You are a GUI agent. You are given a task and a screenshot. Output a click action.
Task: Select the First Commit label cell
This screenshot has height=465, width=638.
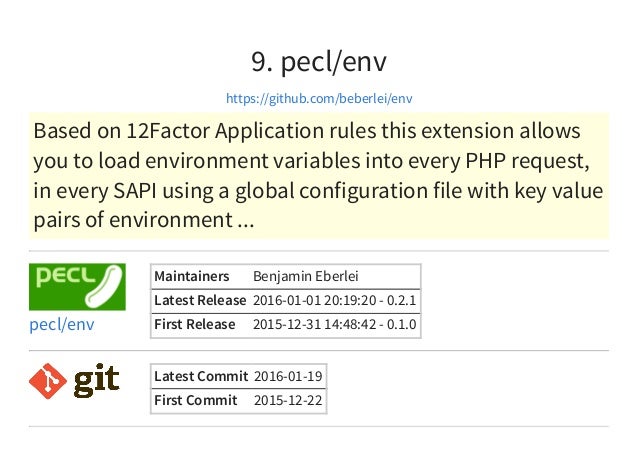point(201,400)
